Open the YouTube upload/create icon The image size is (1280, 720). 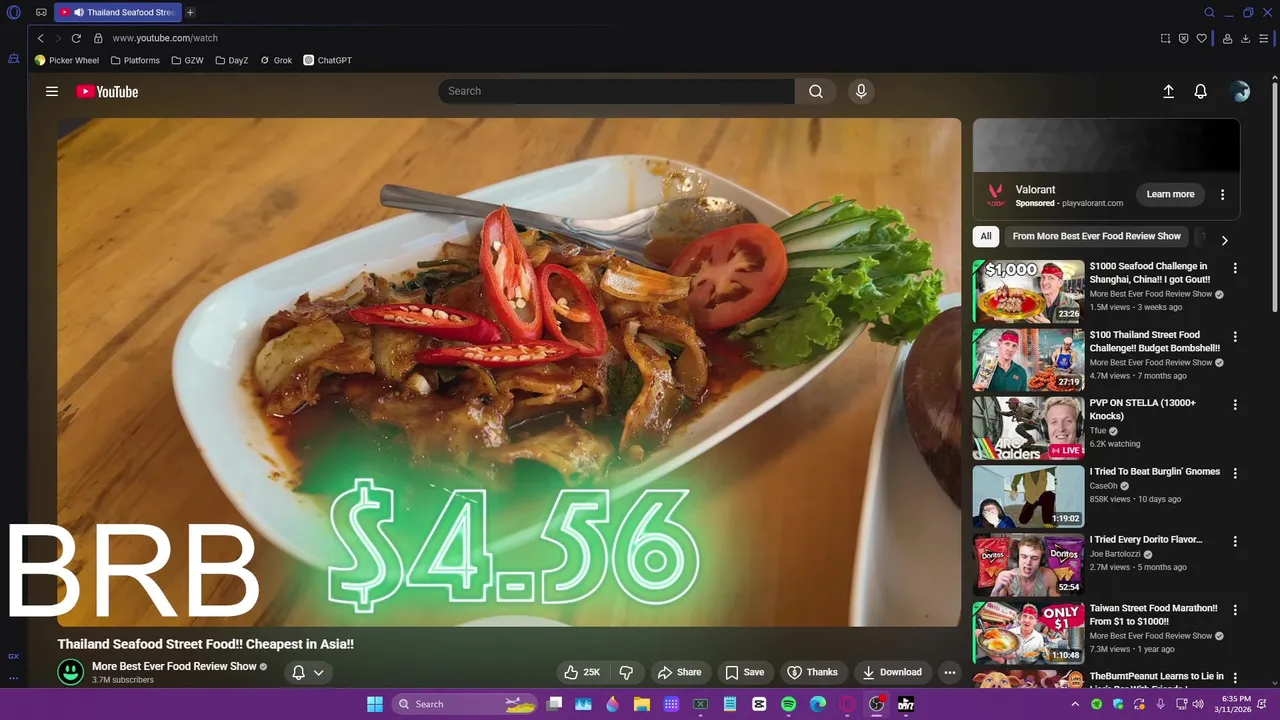click(1168, 91)
